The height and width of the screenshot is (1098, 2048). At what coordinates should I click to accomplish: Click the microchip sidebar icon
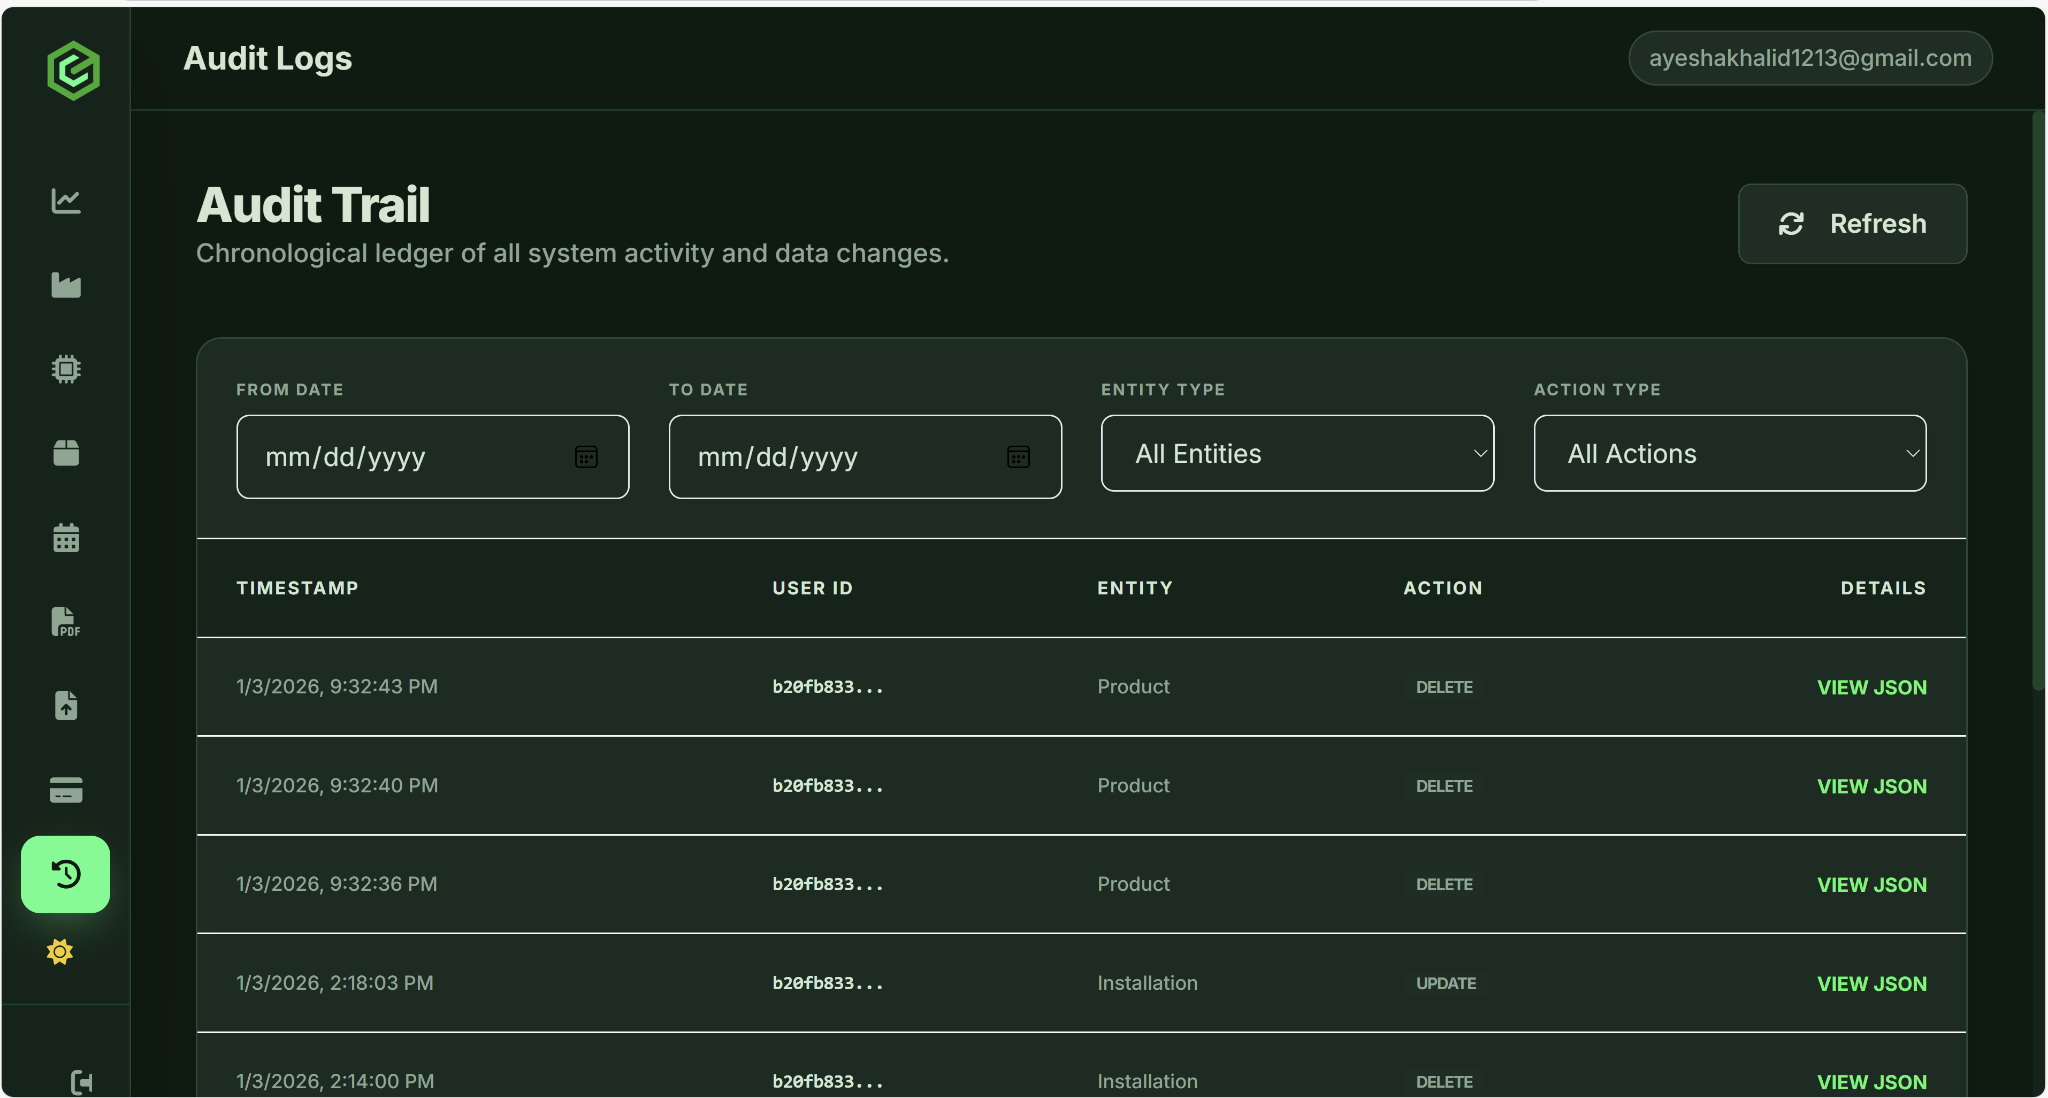click(x=66, y=369)
